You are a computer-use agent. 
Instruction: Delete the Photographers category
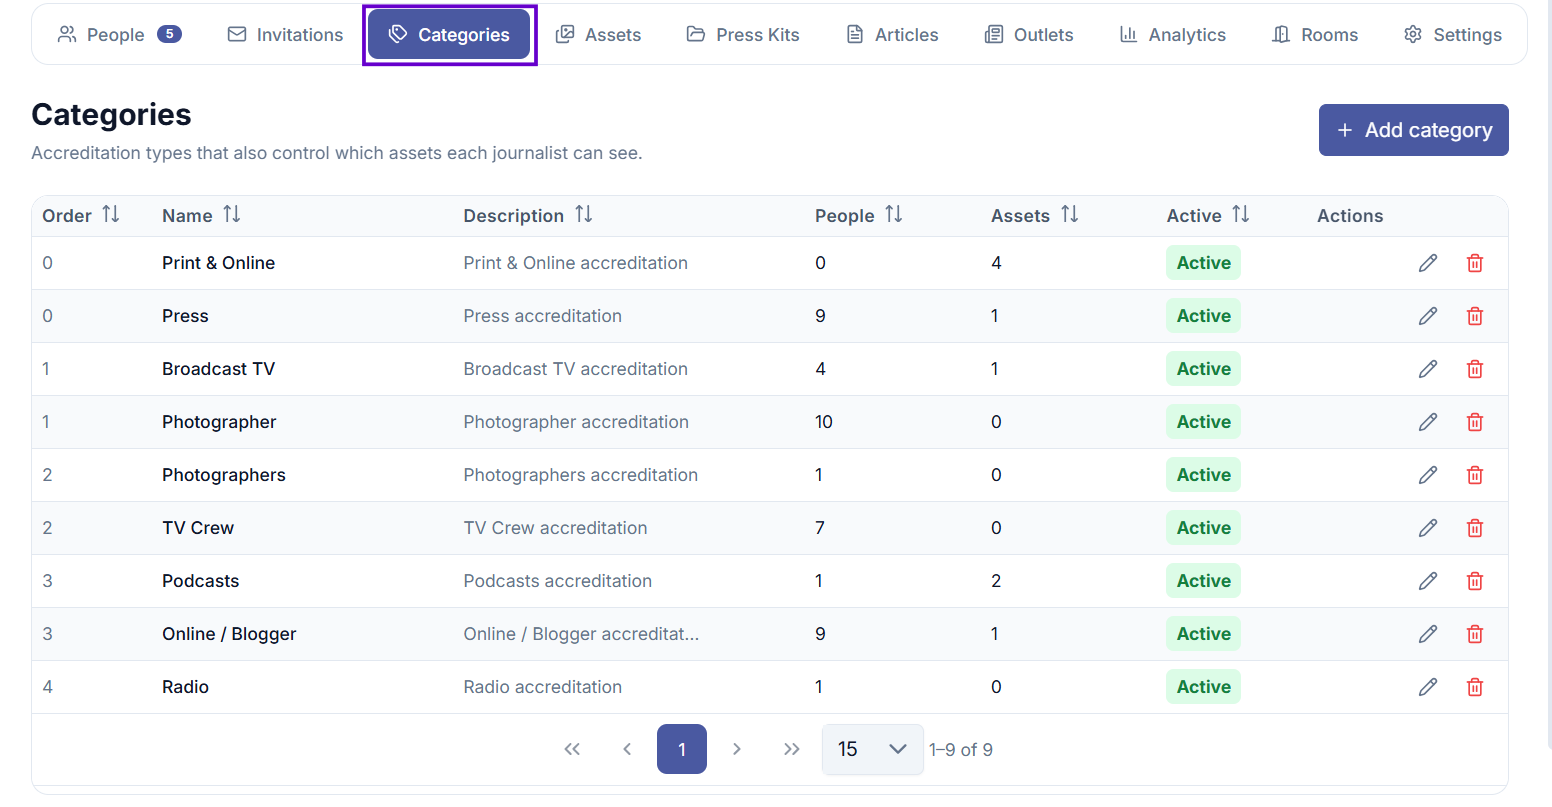[1475, 475]
